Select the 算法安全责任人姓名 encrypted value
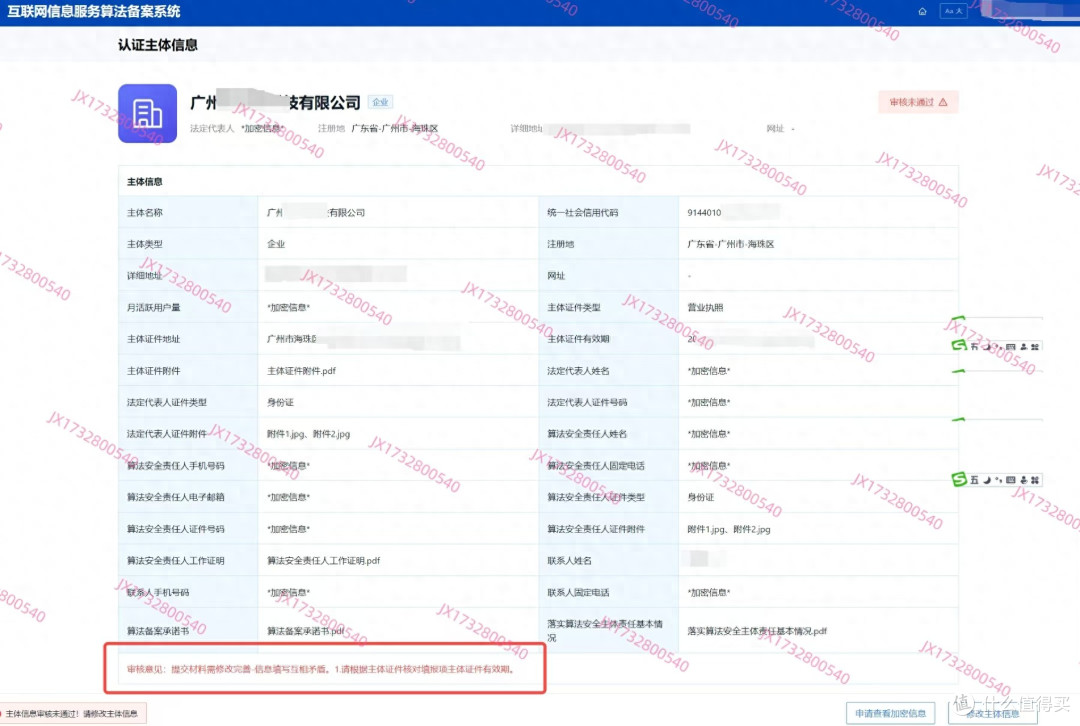The height and width of the screenshot is (726, 1080). 709,434
